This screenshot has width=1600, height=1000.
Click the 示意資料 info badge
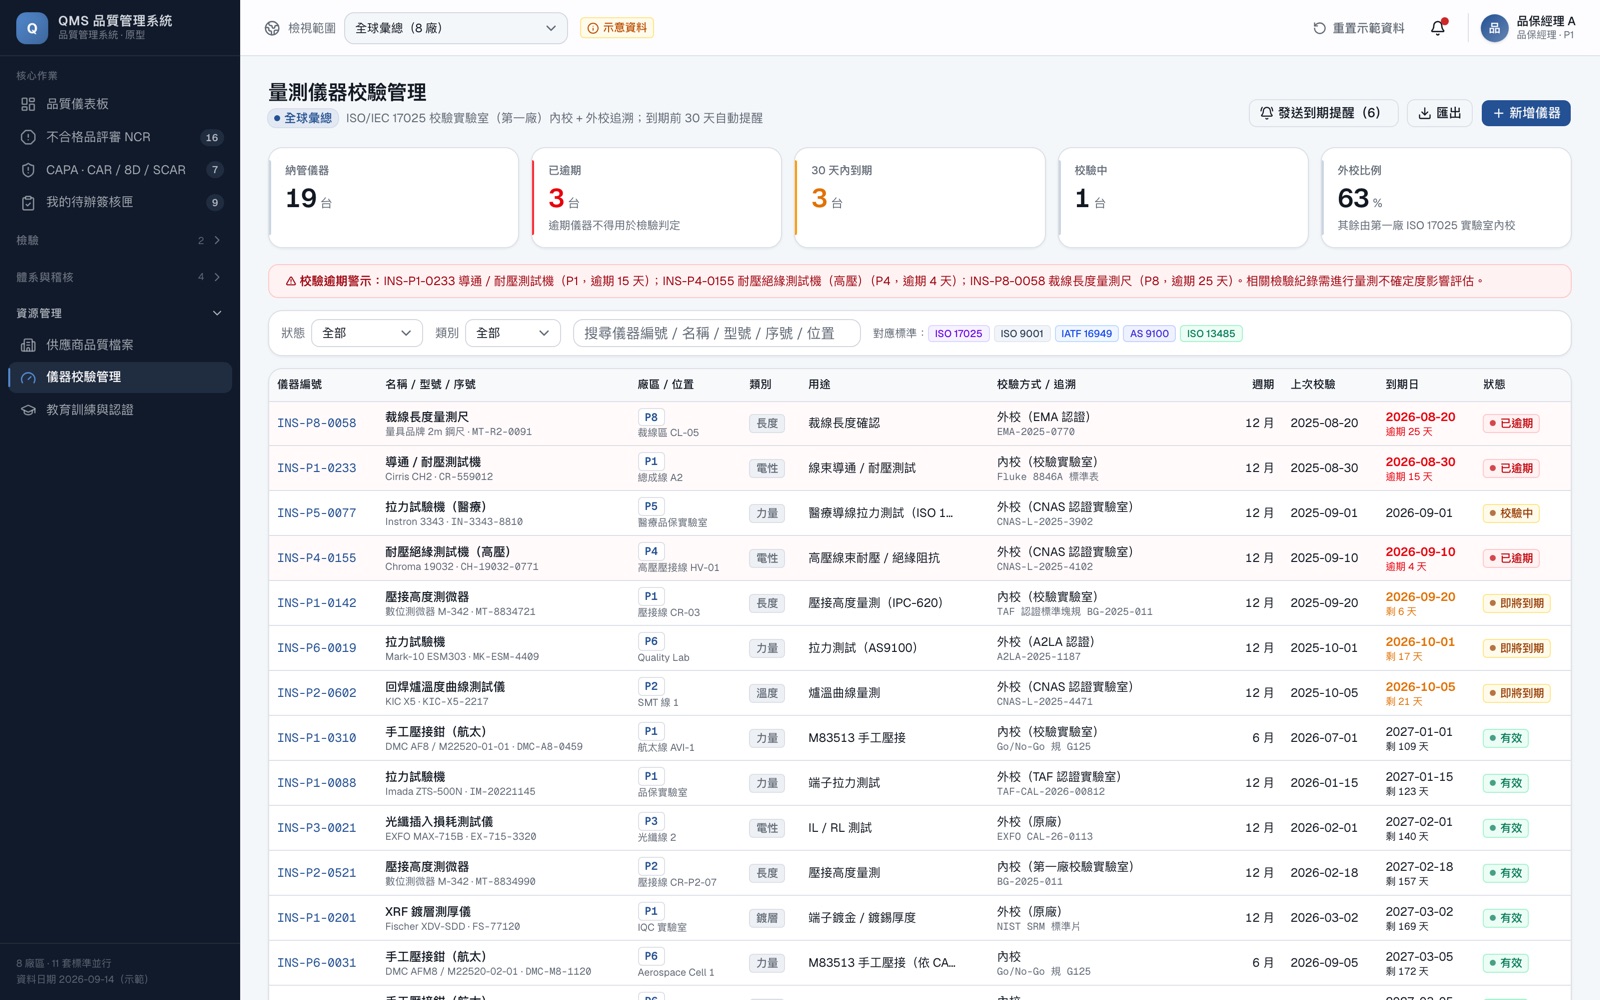[617, 28]
